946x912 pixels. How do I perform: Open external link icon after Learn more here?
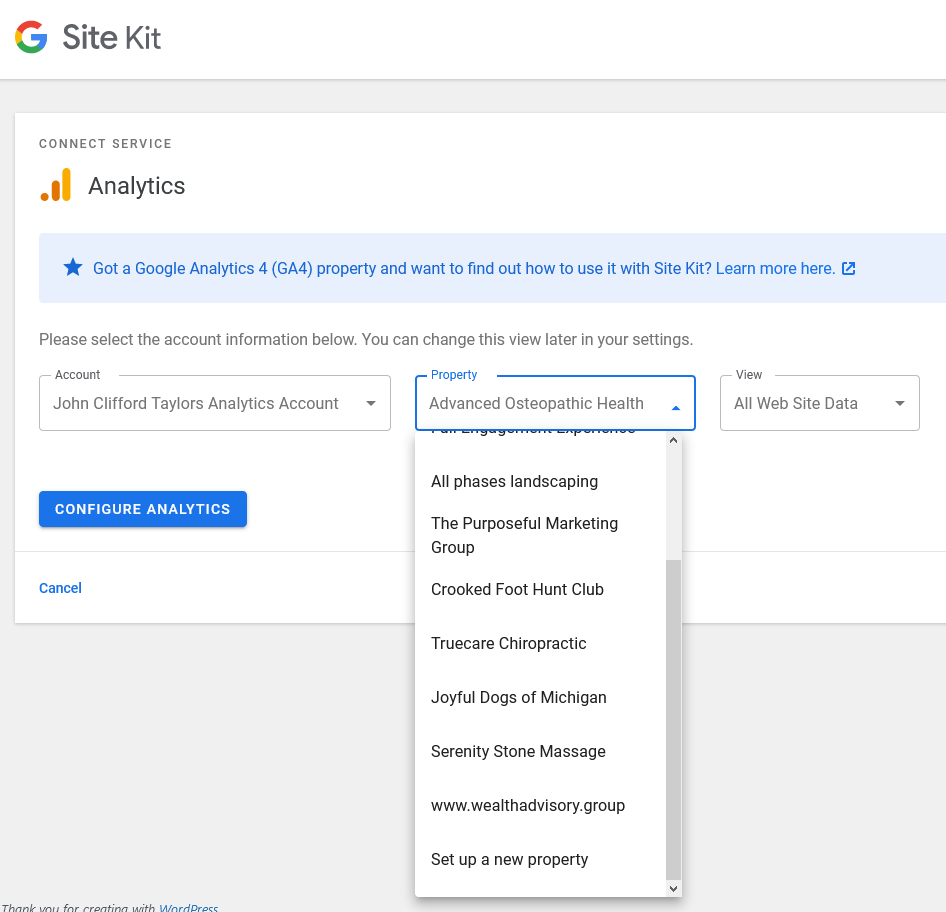(x=848, y=268)
